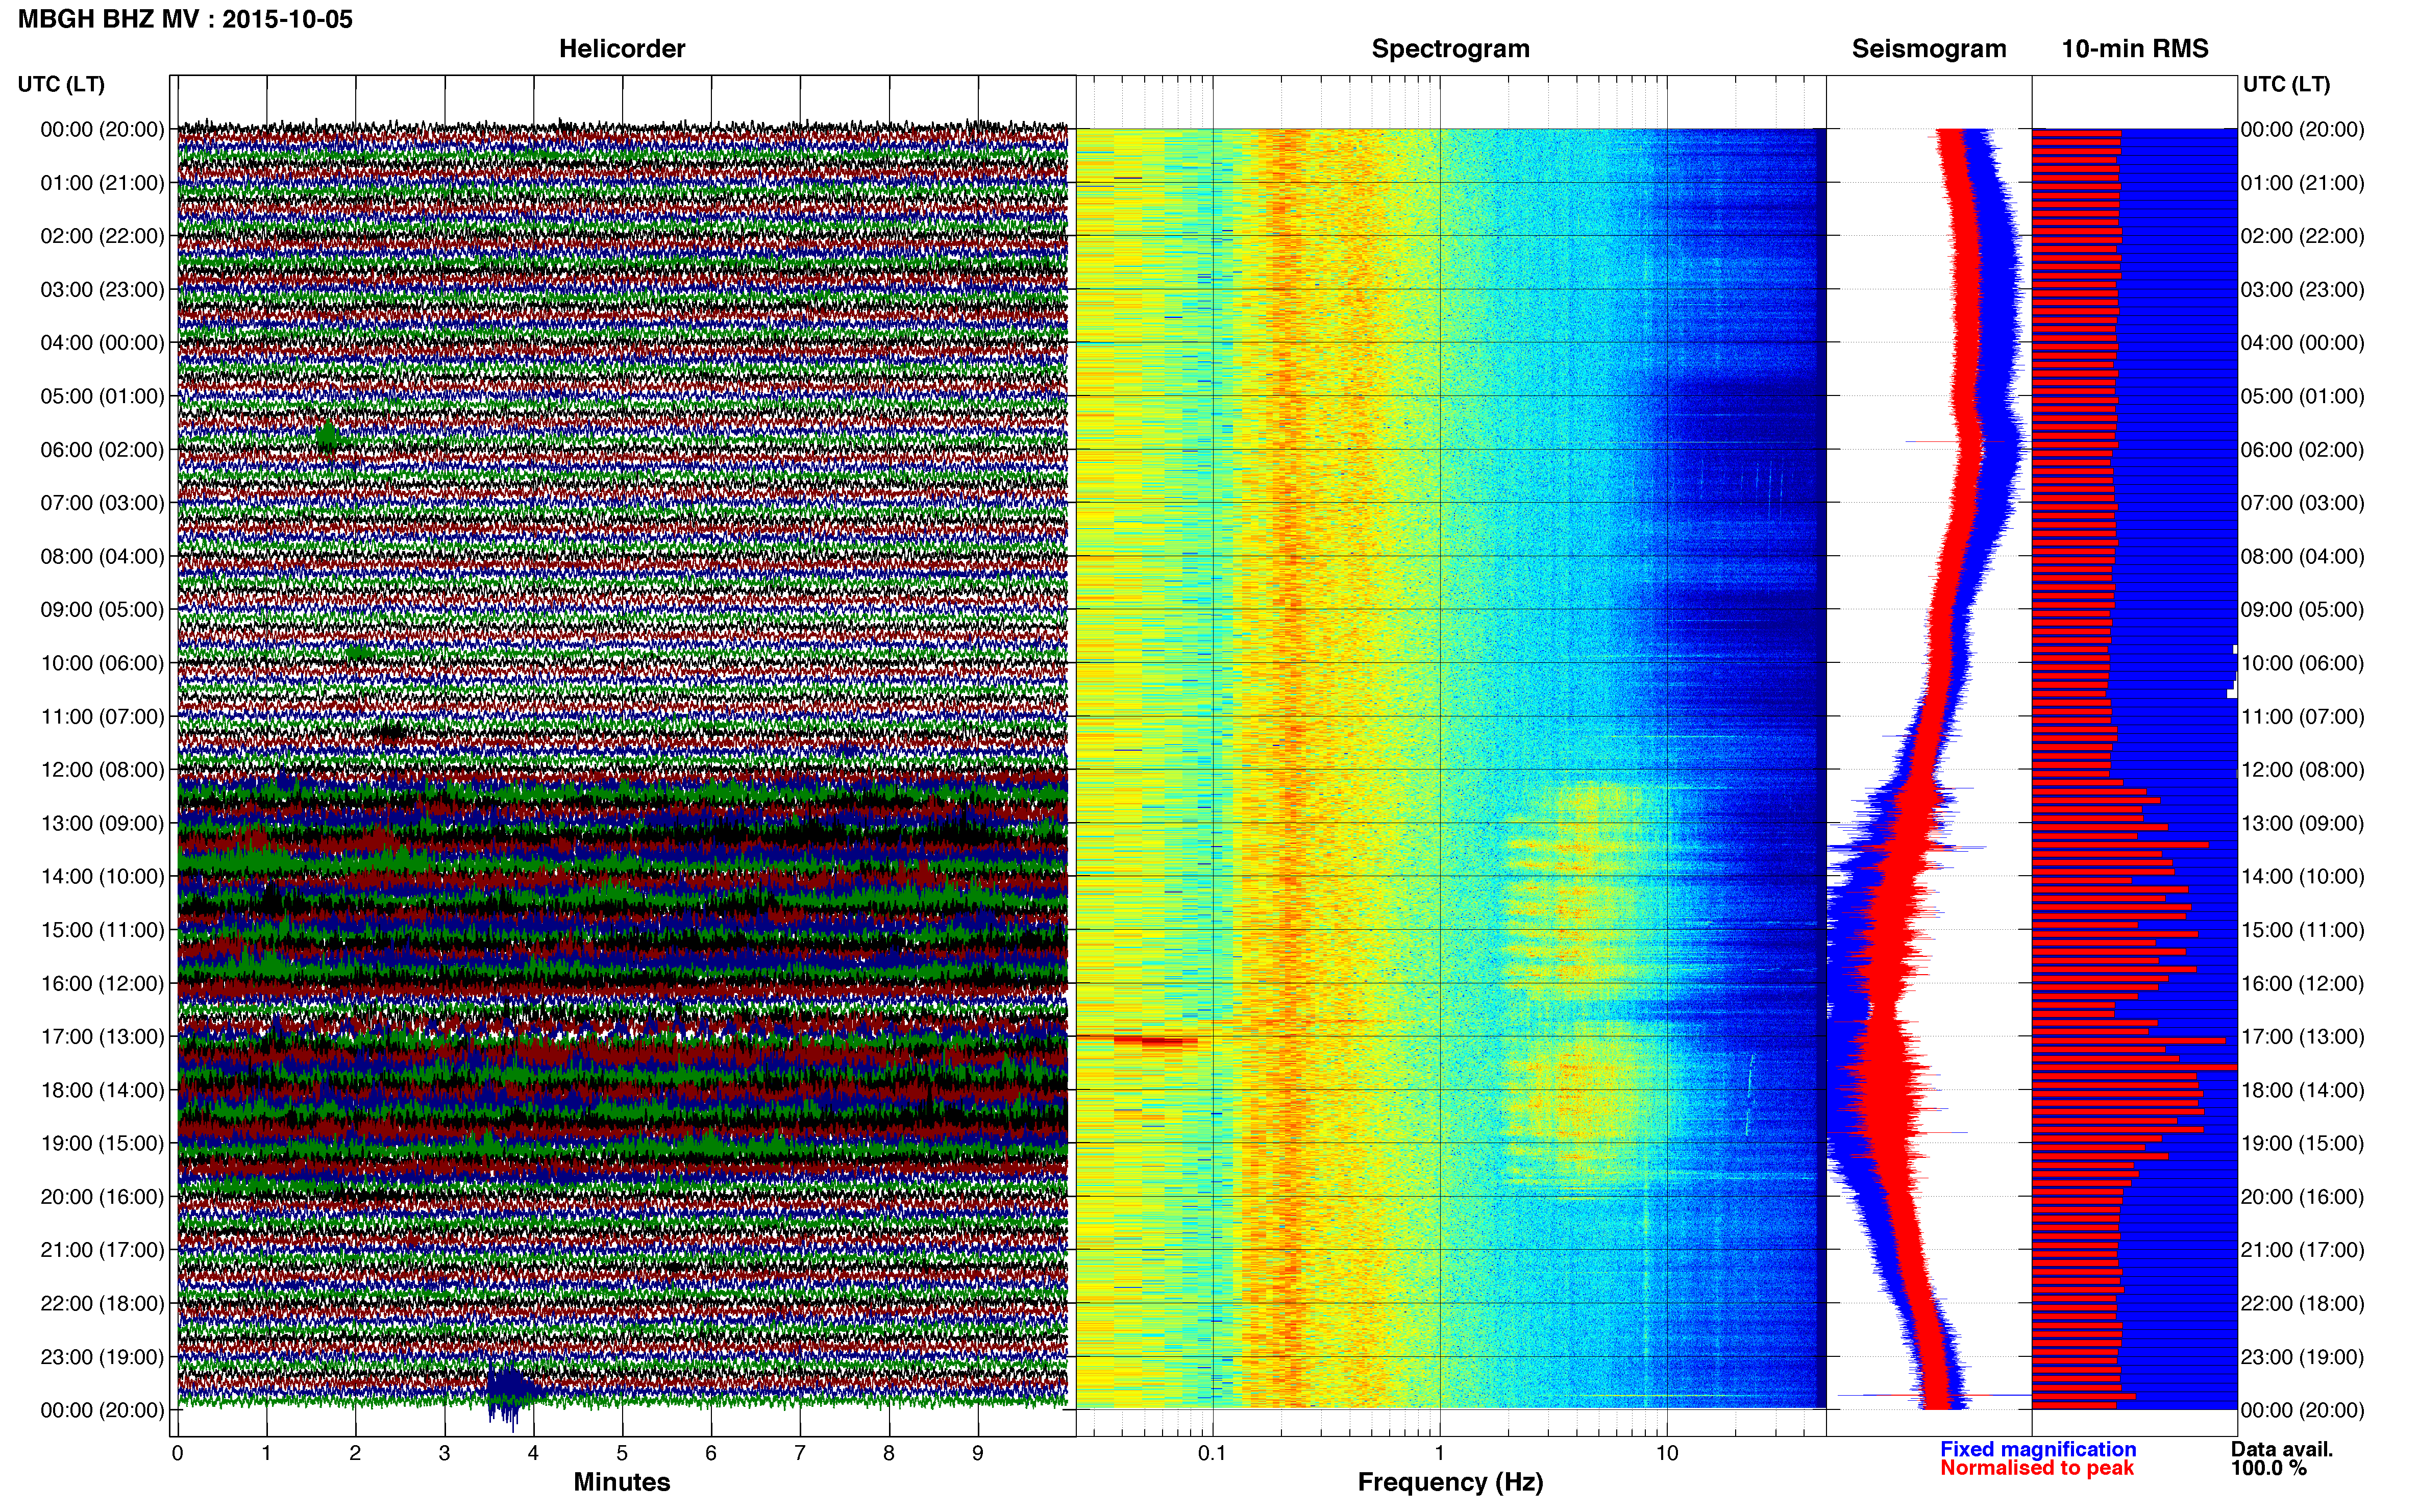Click the 0 tick on Minutes axis
Viewport: 2419px width, 1512px height.
pos(177,1454)
